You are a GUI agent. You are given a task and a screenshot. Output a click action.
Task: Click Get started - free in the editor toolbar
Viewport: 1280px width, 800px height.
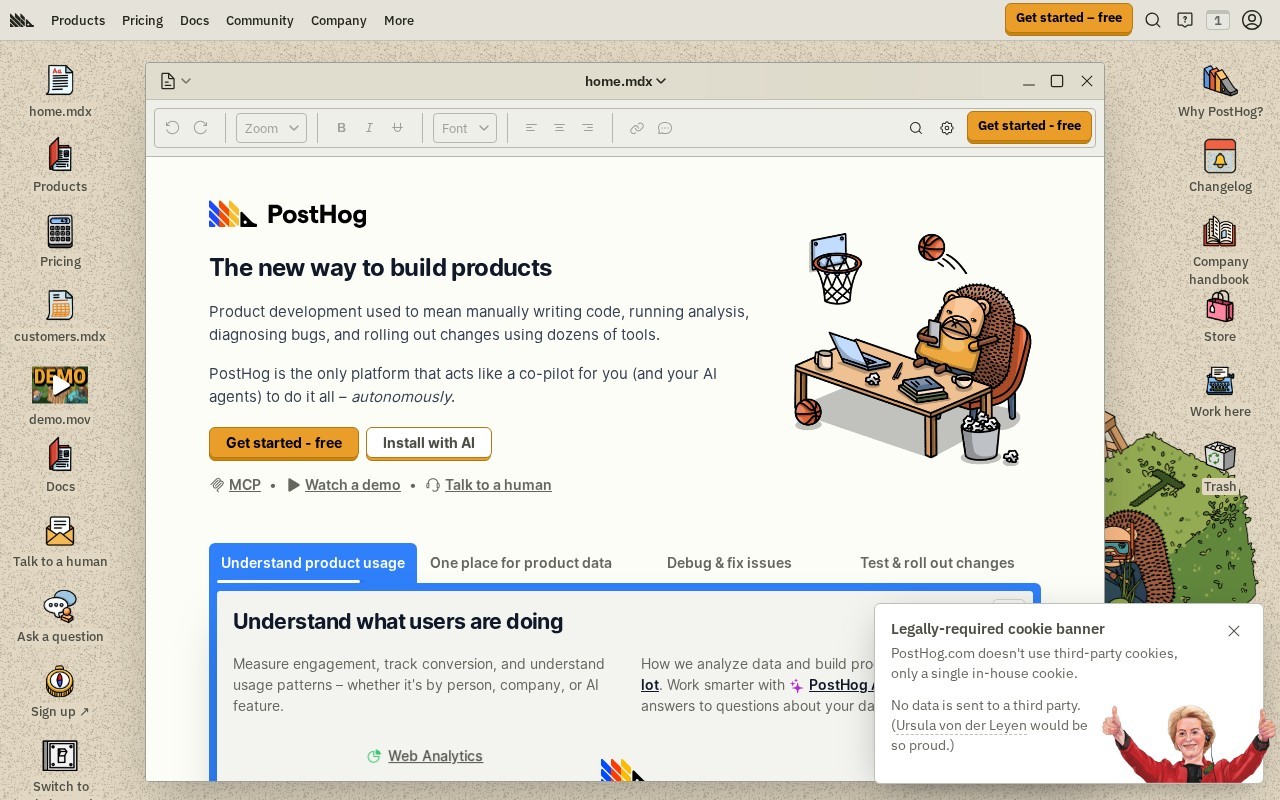[1029, 126]
